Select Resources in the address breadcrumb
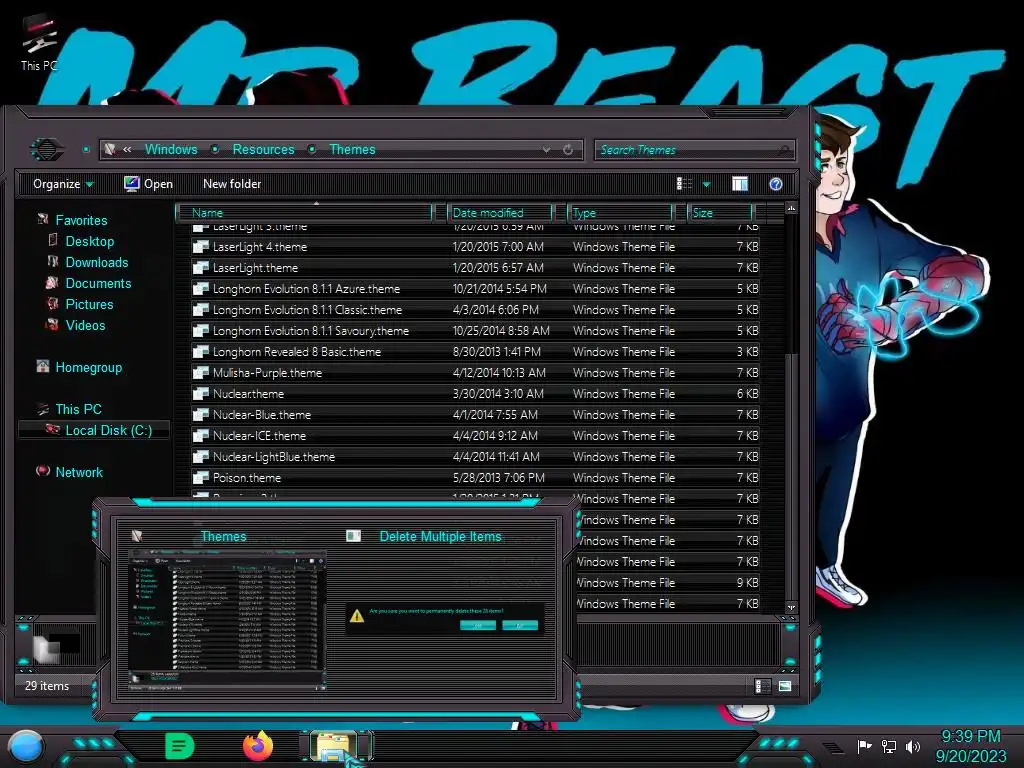This screenshot has width=1024, height=768. click(263, 150)
